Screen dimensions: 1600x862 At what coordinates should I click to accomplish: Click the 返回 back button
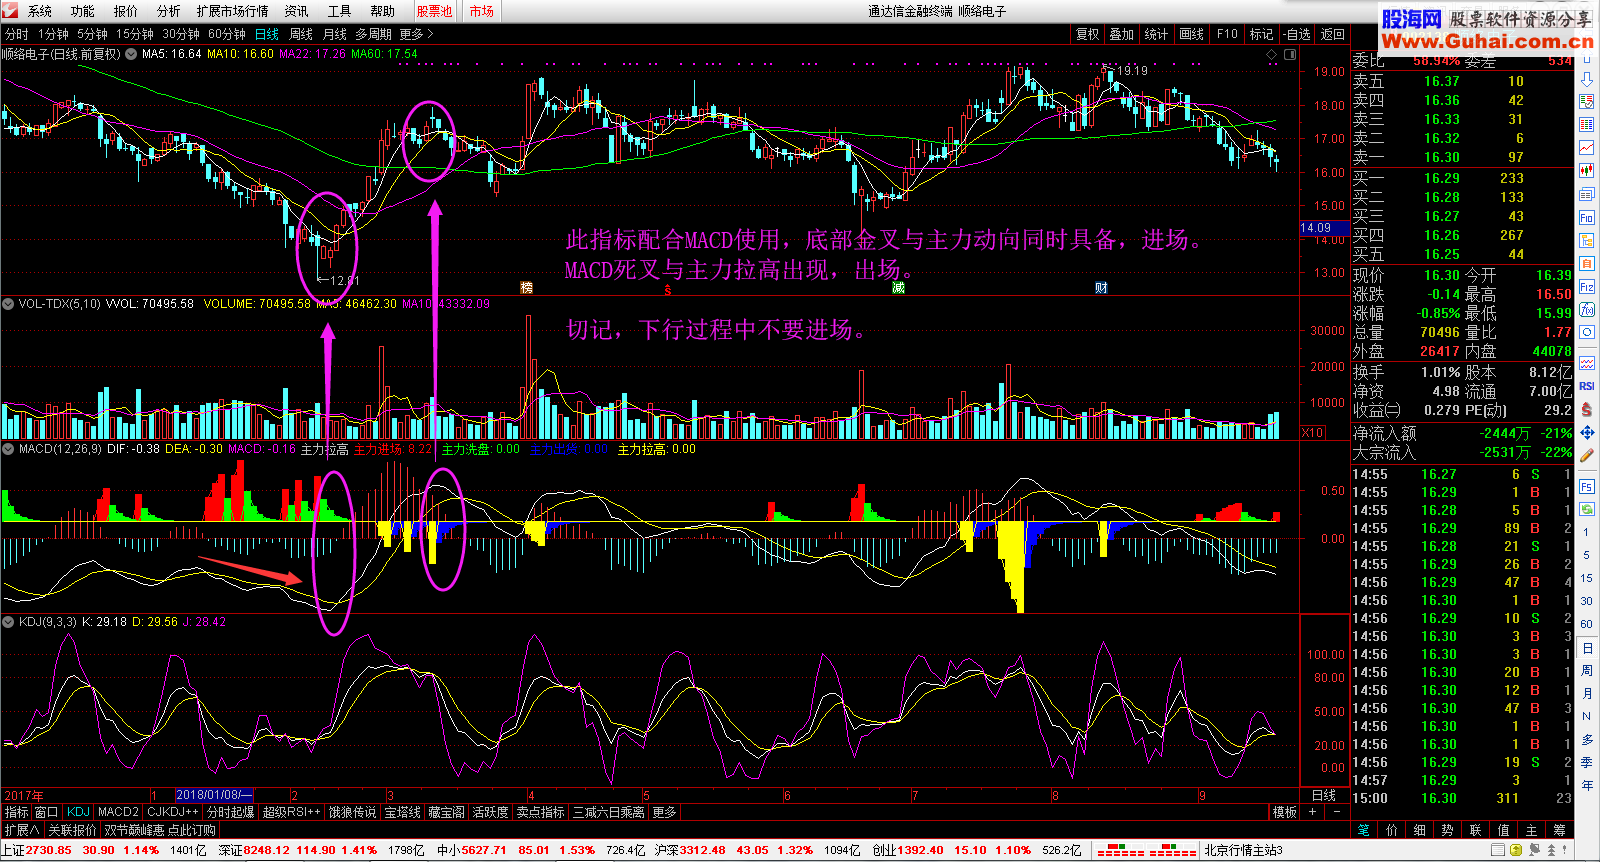[x=1333, y=34]
